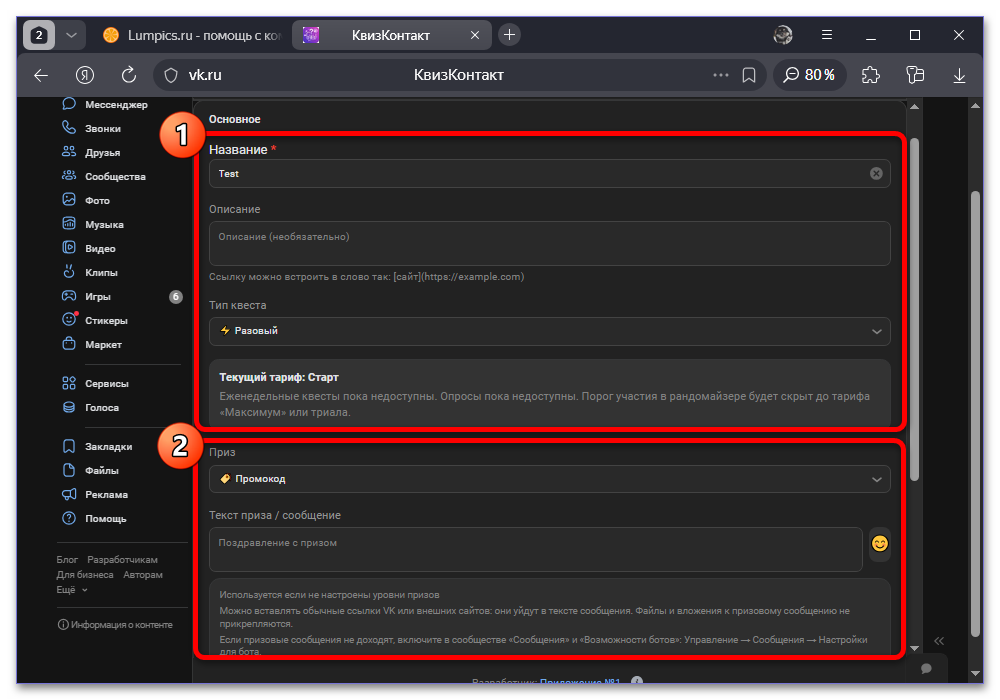Click the inner app scrollbar down arrow

point(915,648)
